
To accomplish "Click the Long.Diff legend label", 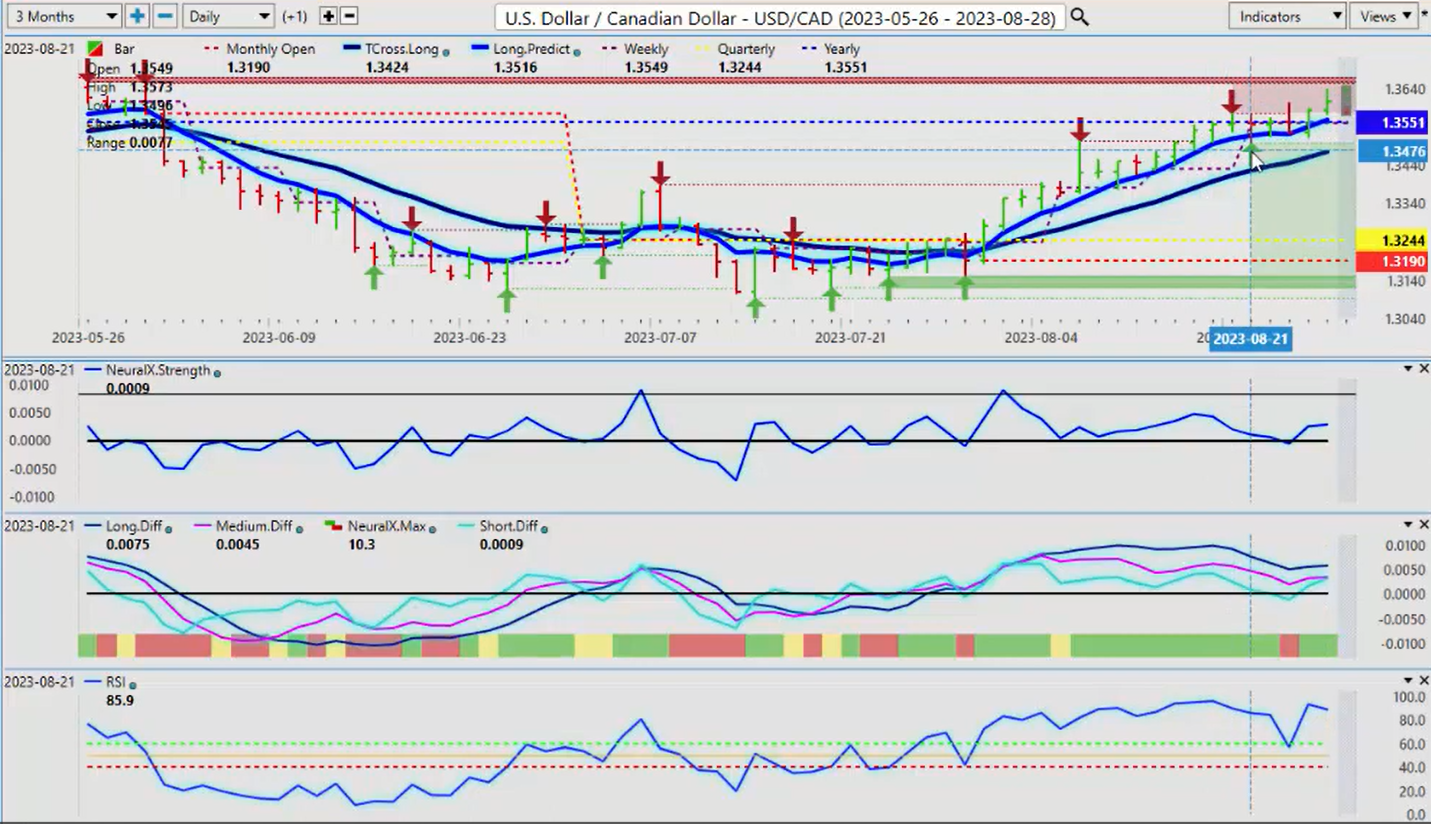I will coord(134,527).
